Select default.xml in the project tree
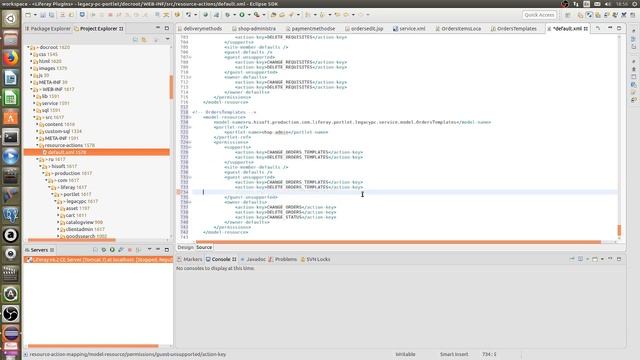This screenshot has width=640, height=360. point(97,152)
